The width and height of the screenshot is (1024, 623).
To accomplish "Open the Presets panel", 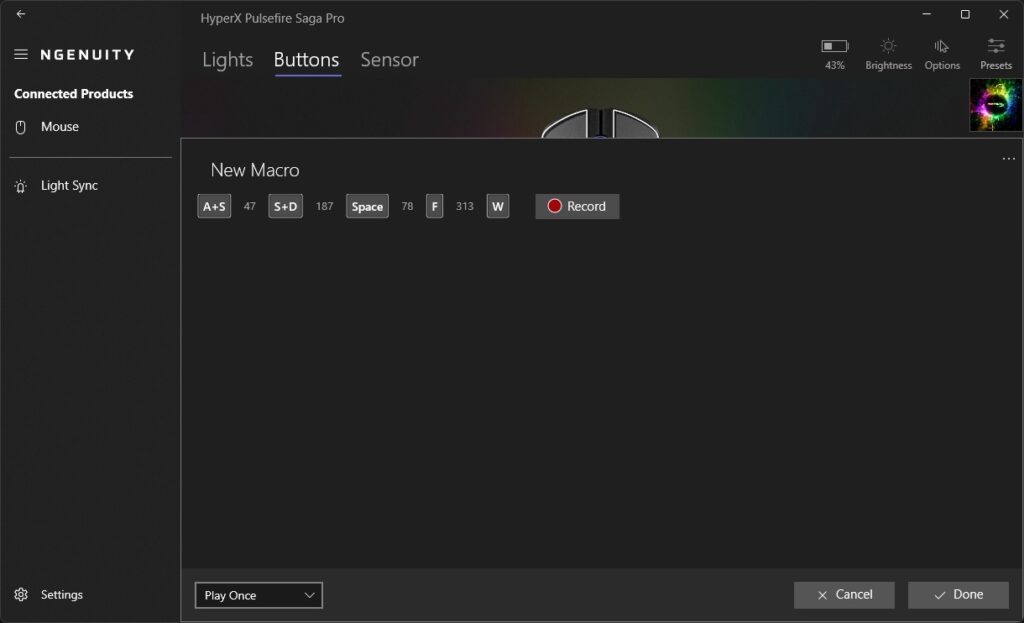I will pos(995,54).
